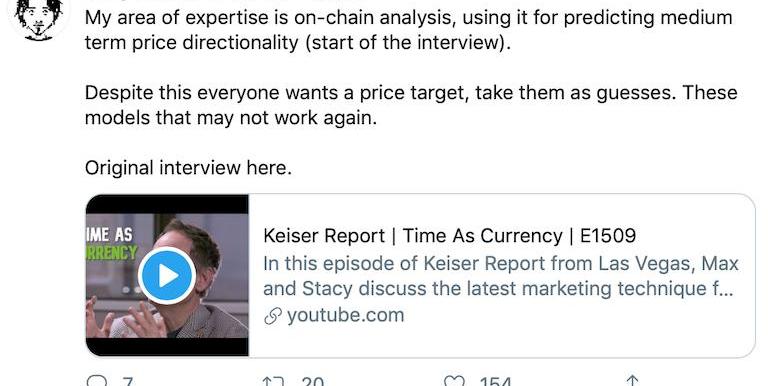Click the reply count 7
The height and width of the screenshot is (386, 768).
click(x=126, y=381)
